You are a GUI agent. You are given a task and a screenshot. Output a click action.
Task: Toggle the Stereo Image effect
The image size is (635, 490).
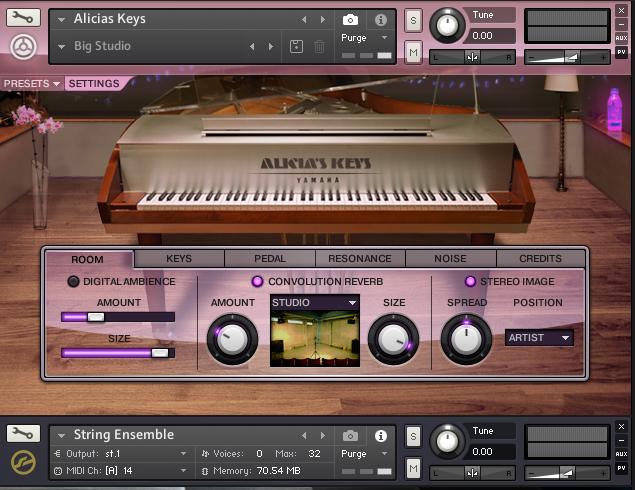470,281
